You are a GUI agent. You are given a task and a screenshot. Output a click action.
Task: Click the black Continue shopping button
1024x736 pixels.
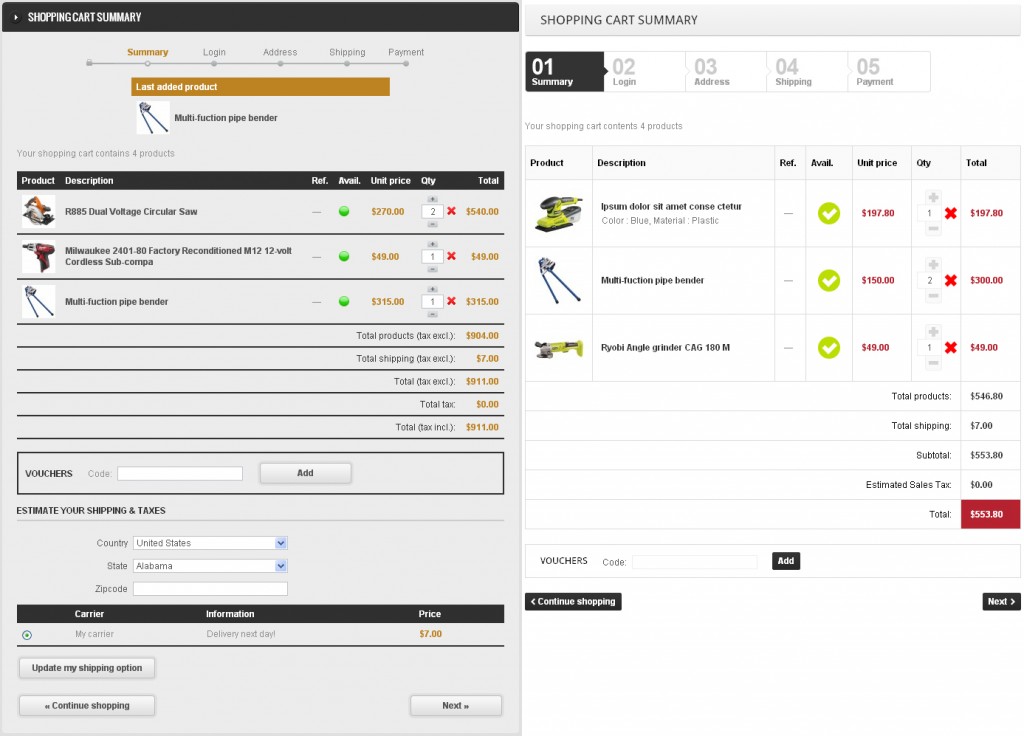point(573,602)
